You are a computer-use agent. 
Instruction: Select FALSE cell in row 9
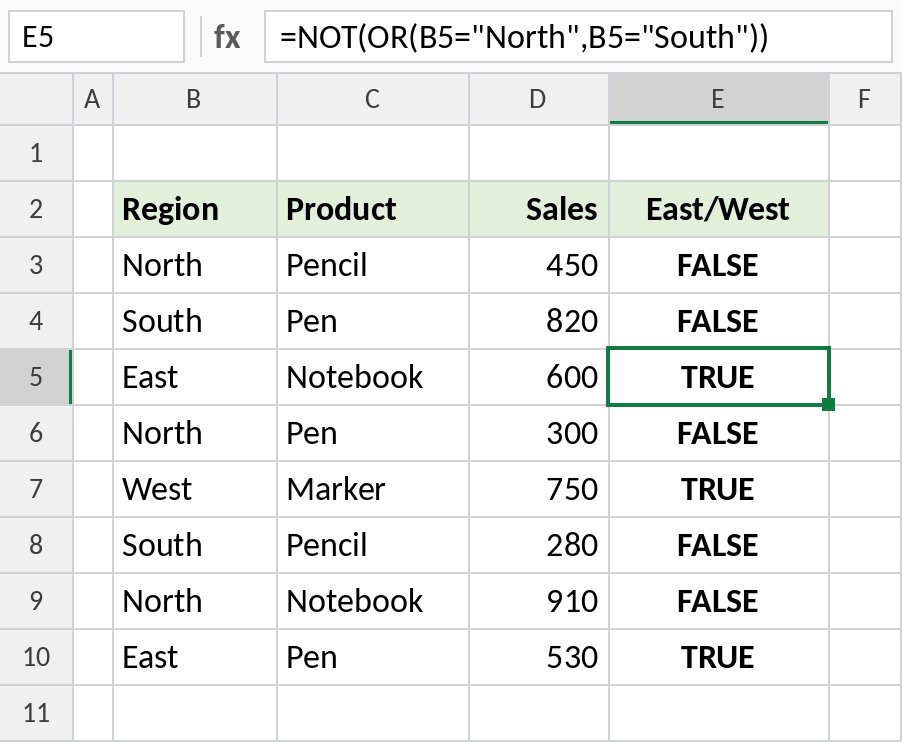(x=719, y=601)
